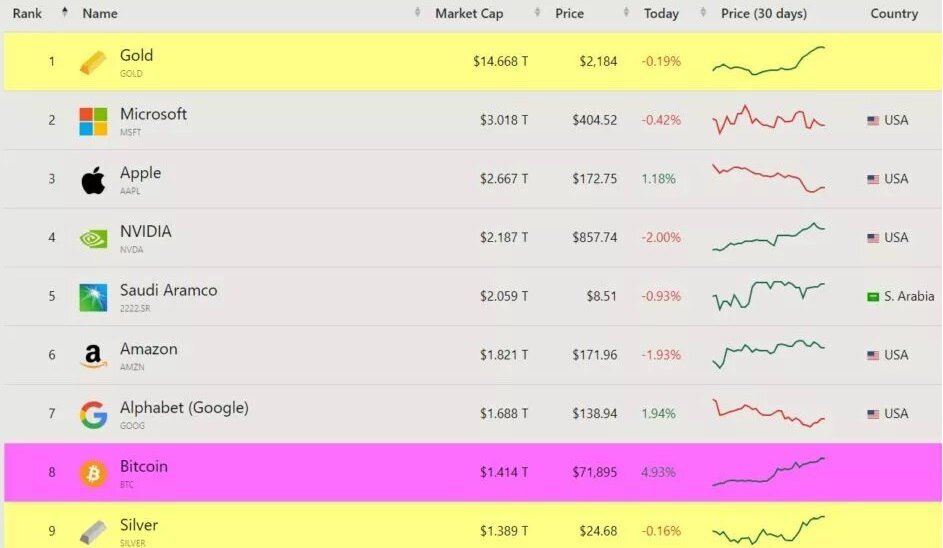Click the NVIDIA logo icon
943x548 pixels.
(93, 239)
